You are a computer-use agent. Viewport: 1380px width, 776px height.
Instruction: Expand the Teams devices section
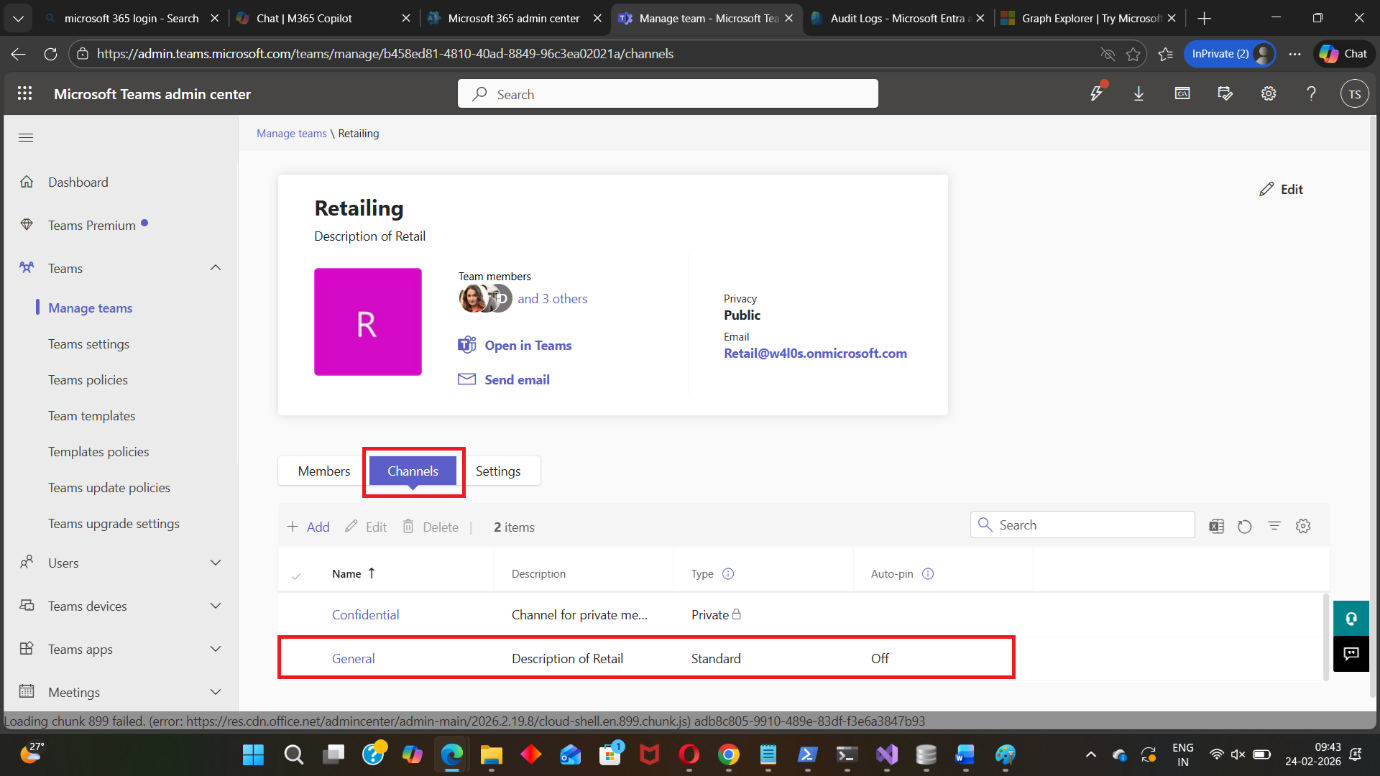pyautogui.click(x=215, y=606)
